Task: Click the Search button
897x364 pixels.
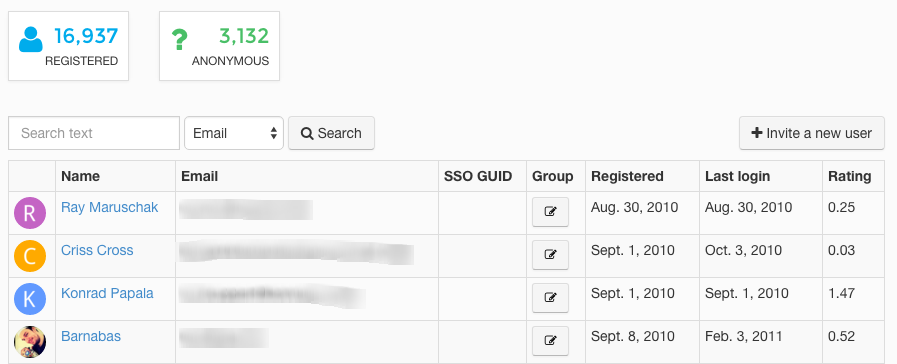Action: tap(331, 133)
